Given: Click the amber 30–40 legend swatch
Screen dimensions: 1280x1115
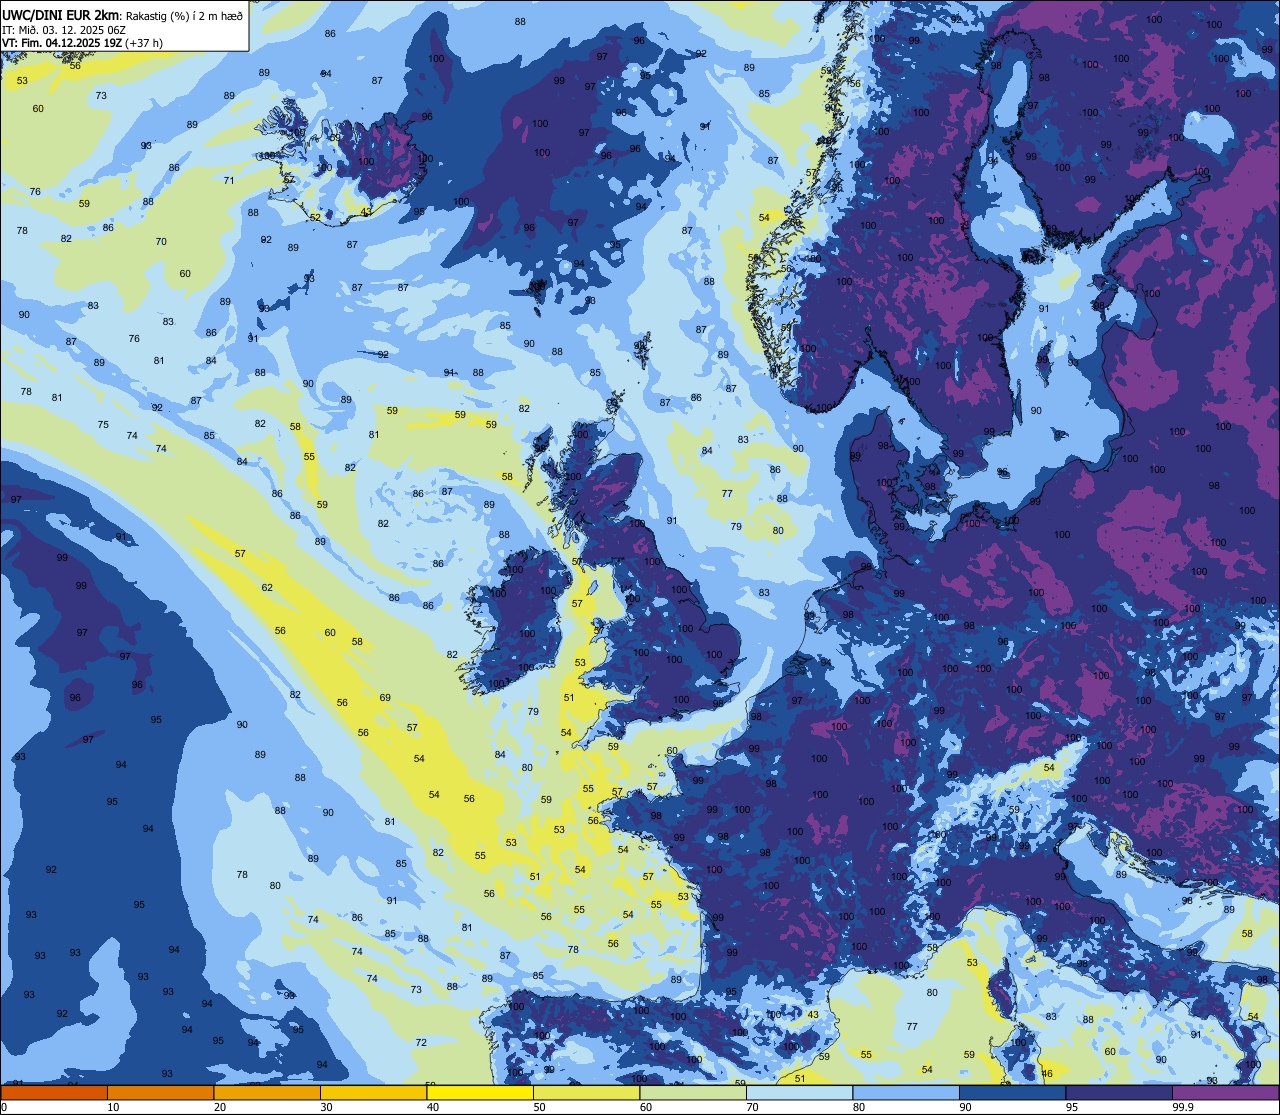Looking at the screenshot, I should pos(373,1093).
